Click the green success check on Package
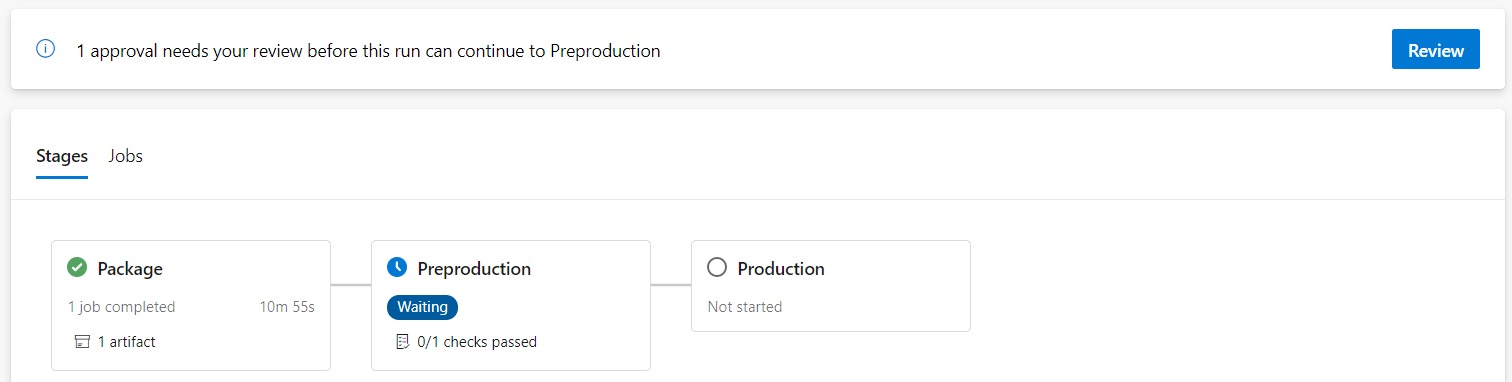The height and width of the screenshot is (382, 1512). (x=77, y=268)
